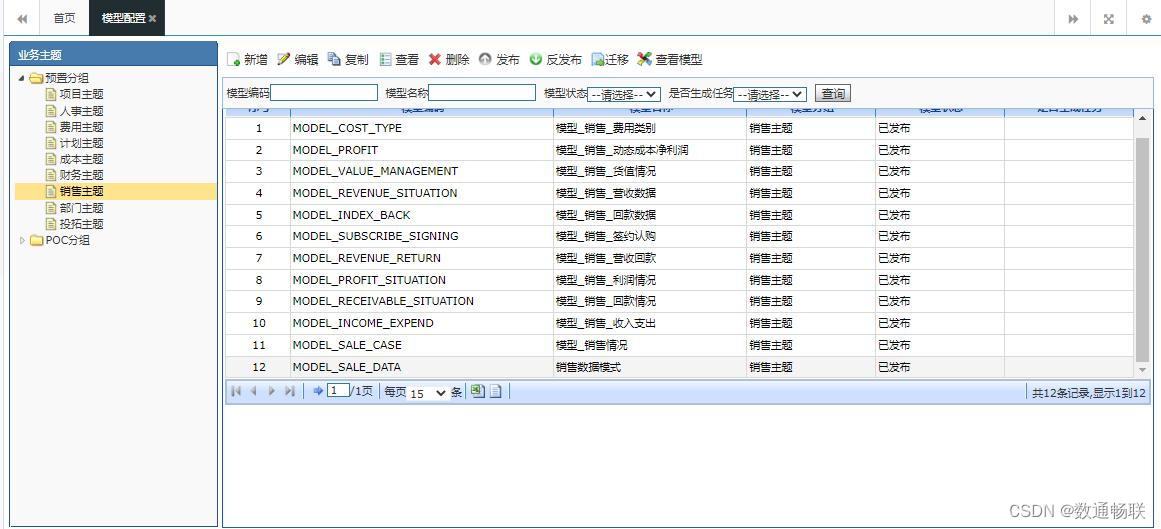Click the page number input box
Screen dimensions: 1161x529
(x=338, y=390)
